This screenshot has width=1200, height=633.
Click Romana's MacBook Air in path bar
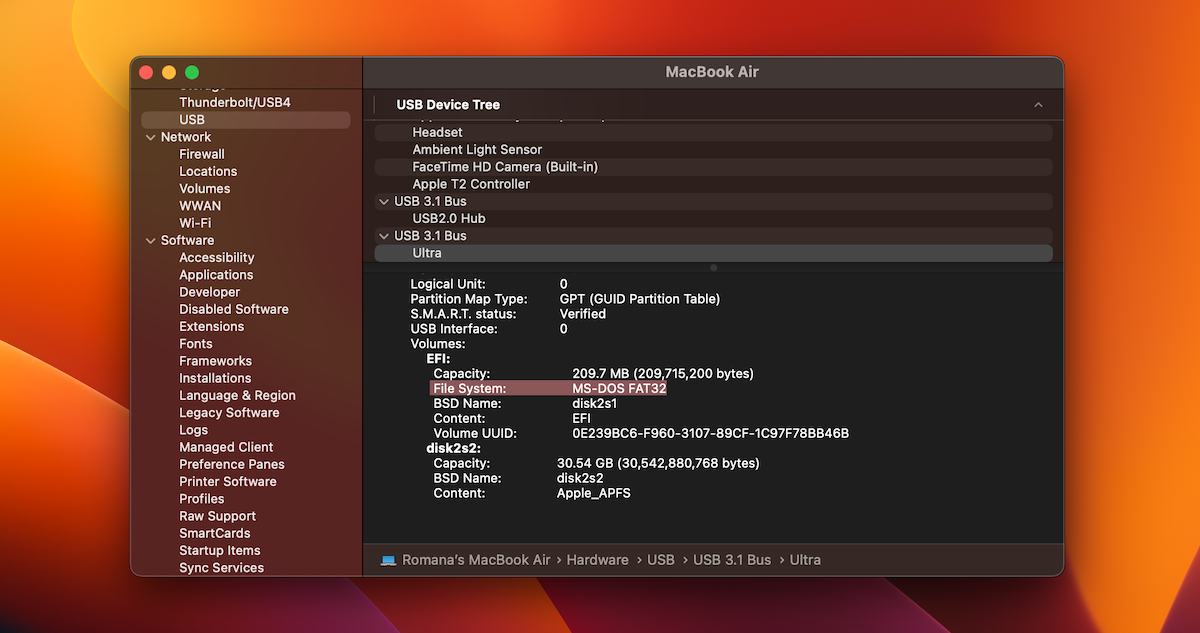(476, 560)
